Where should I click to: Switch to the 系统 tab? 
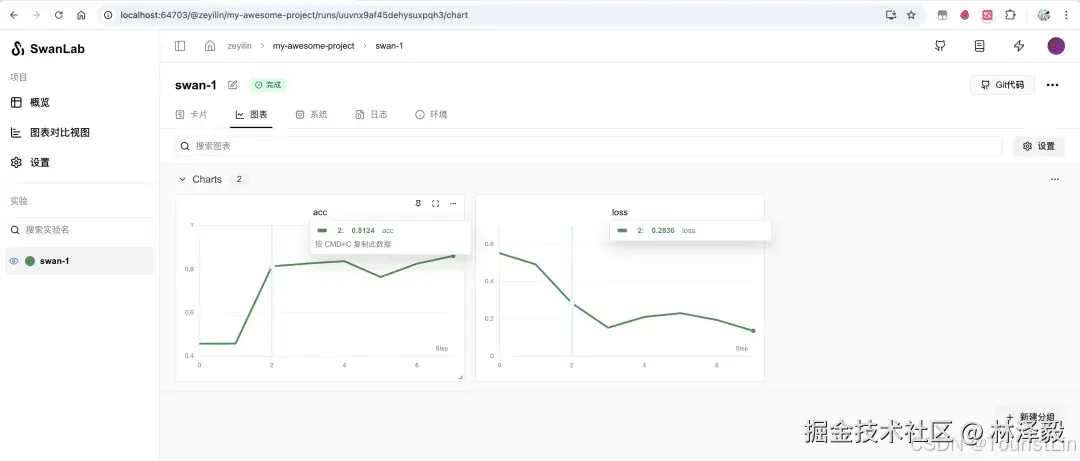point(311,114)
